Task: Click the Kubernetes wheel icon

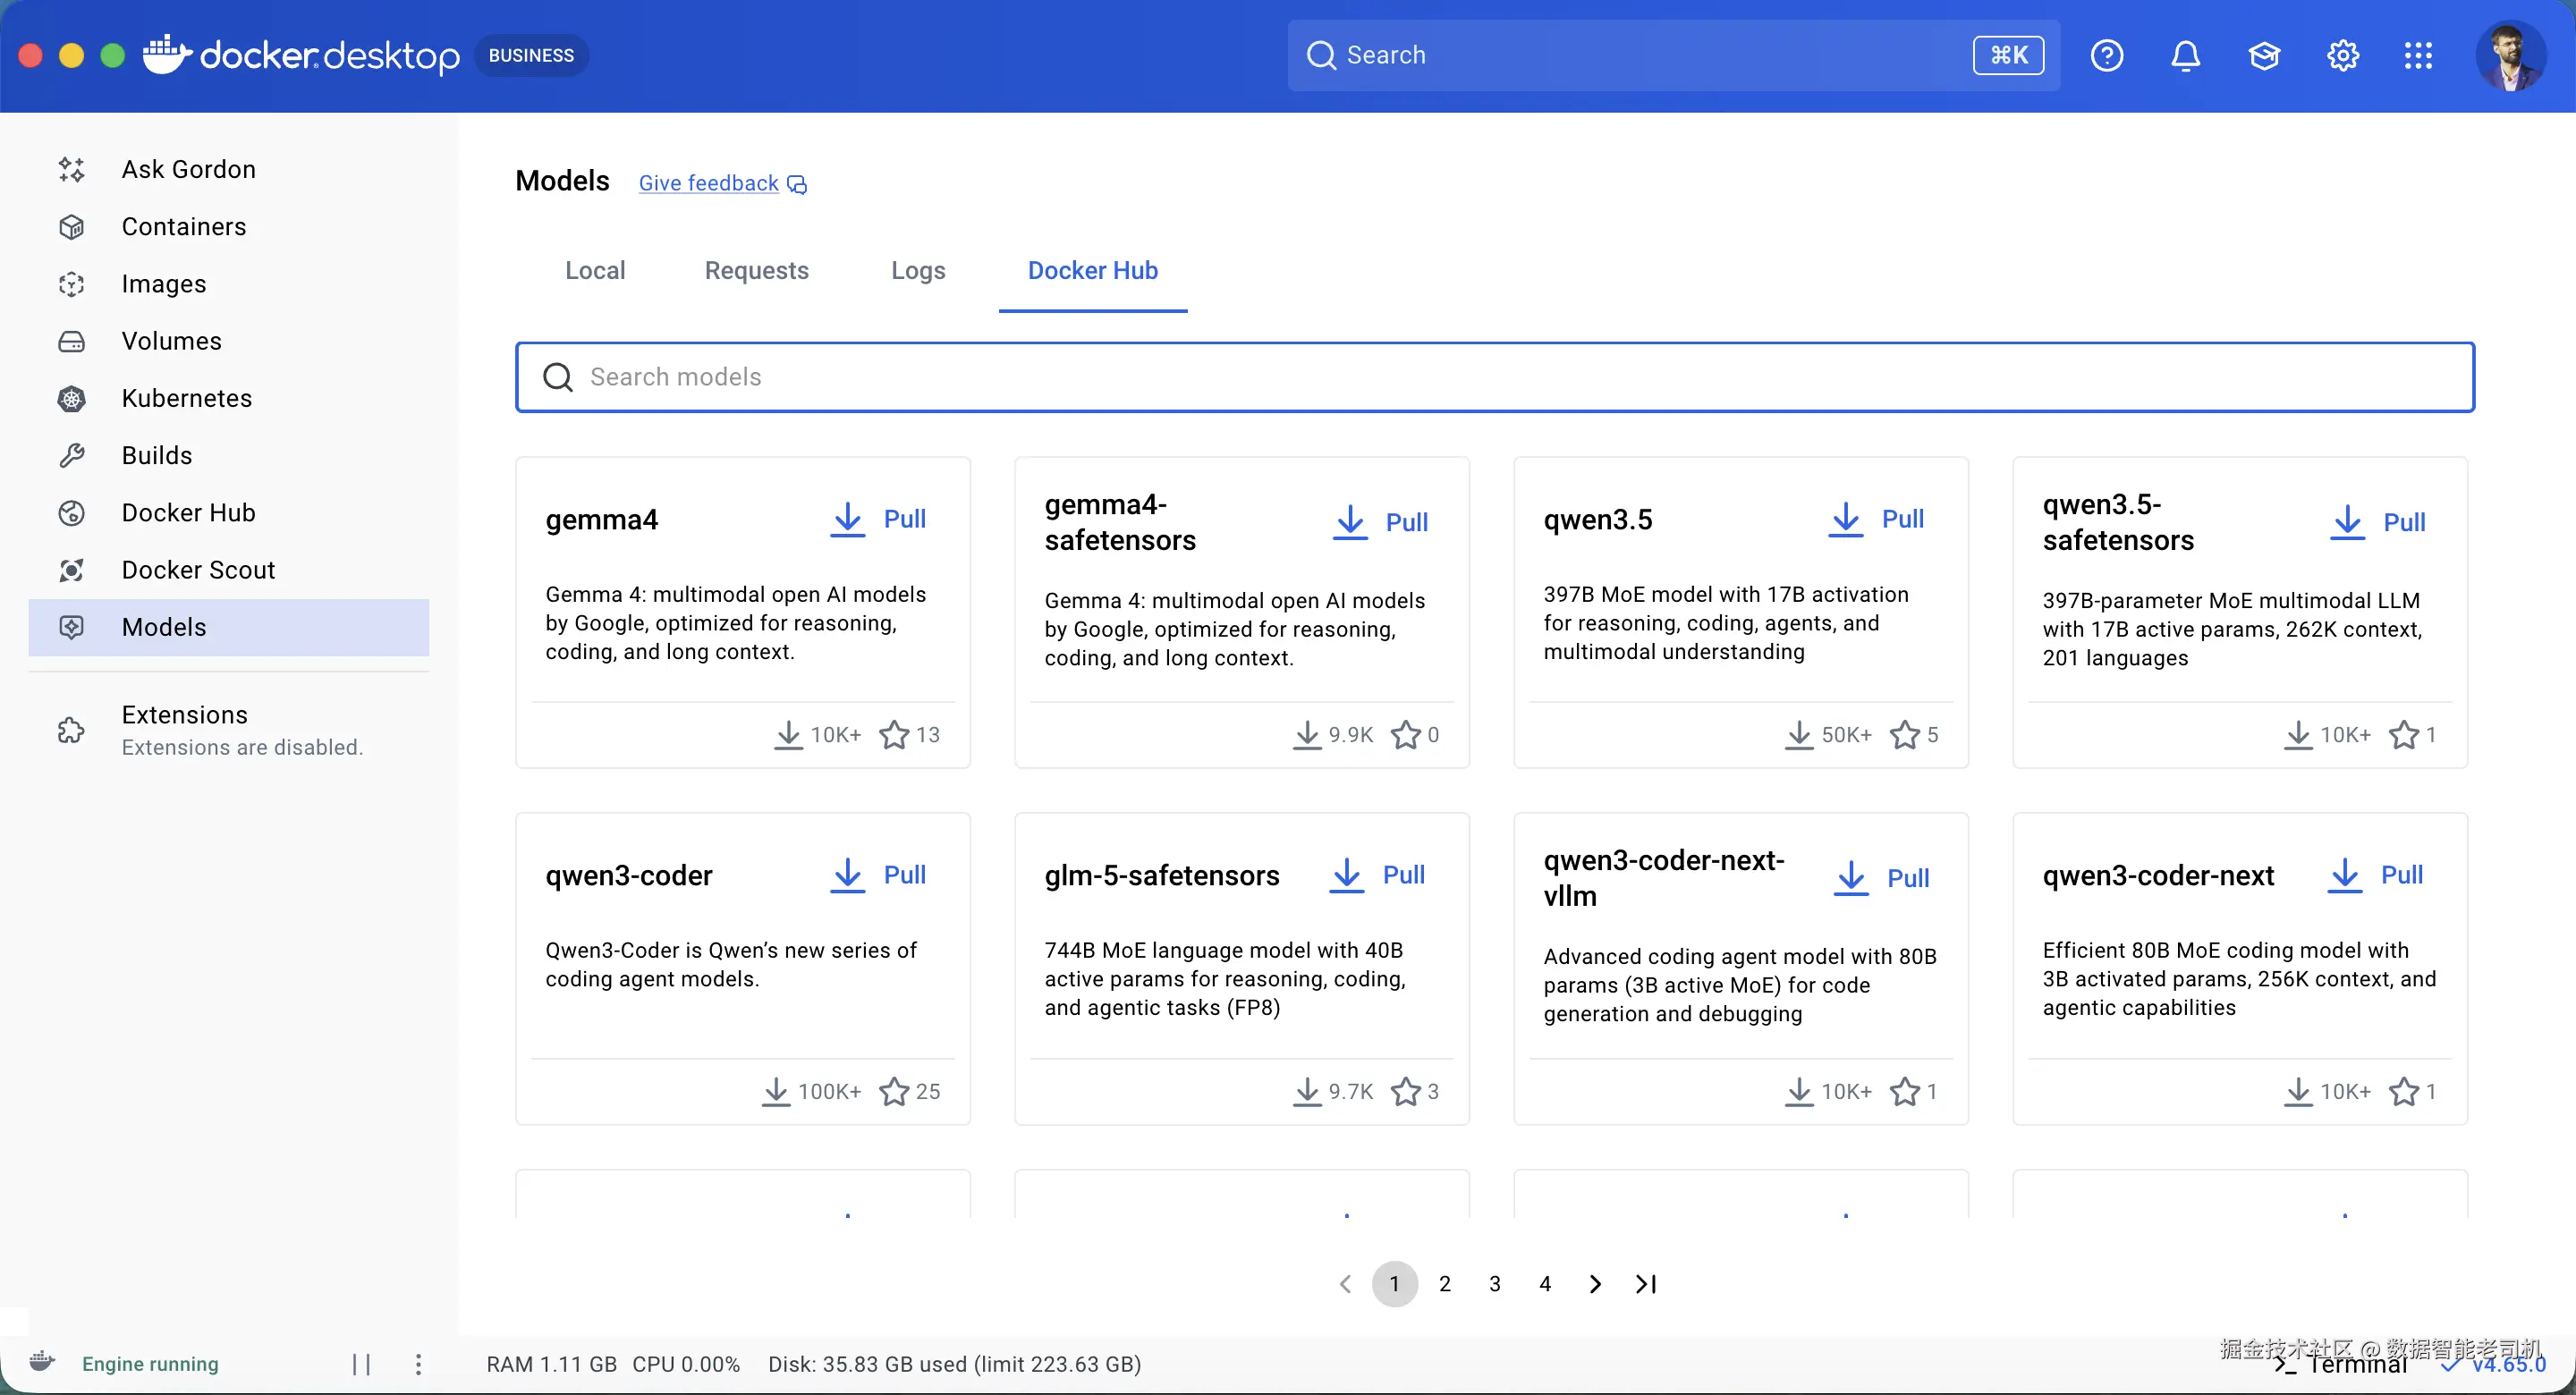Action: coord(71,398)
